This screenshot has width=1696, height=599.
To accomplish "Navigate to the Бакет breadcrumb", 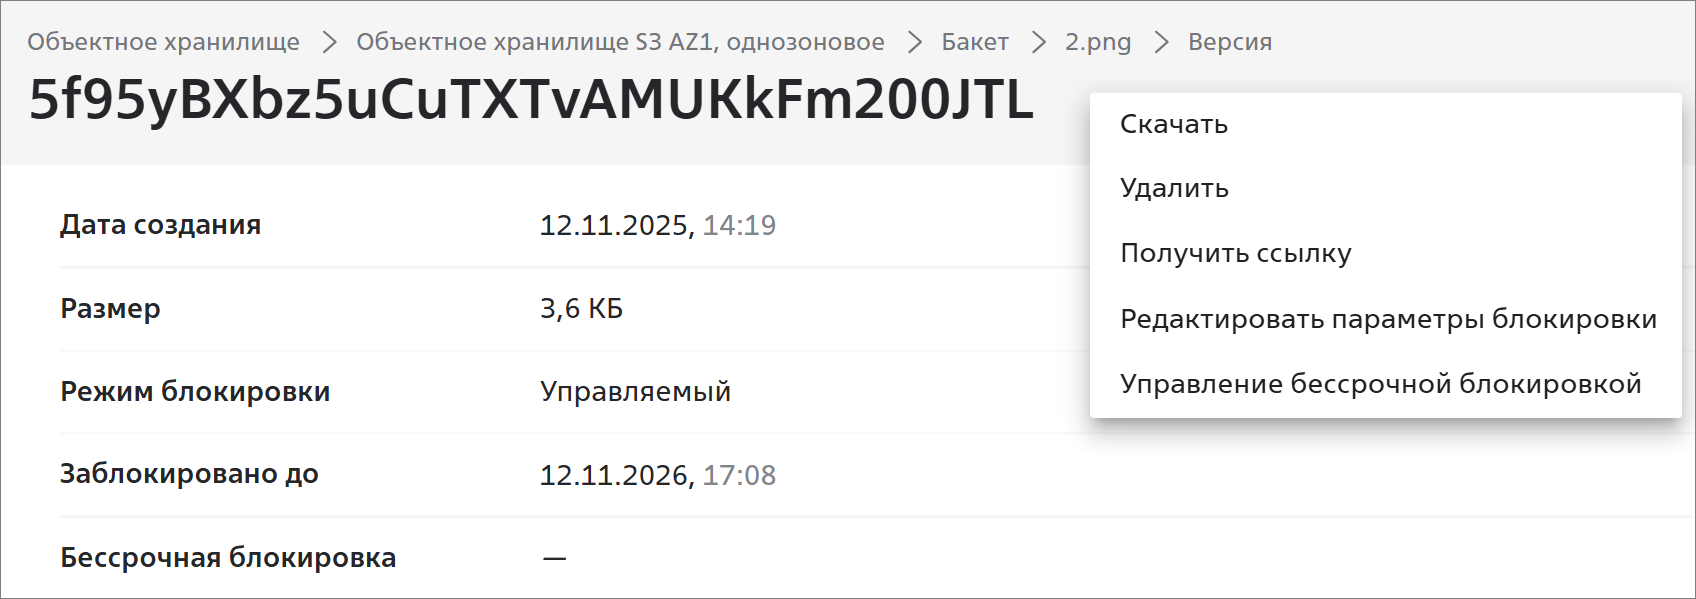I will pos(974,42).
